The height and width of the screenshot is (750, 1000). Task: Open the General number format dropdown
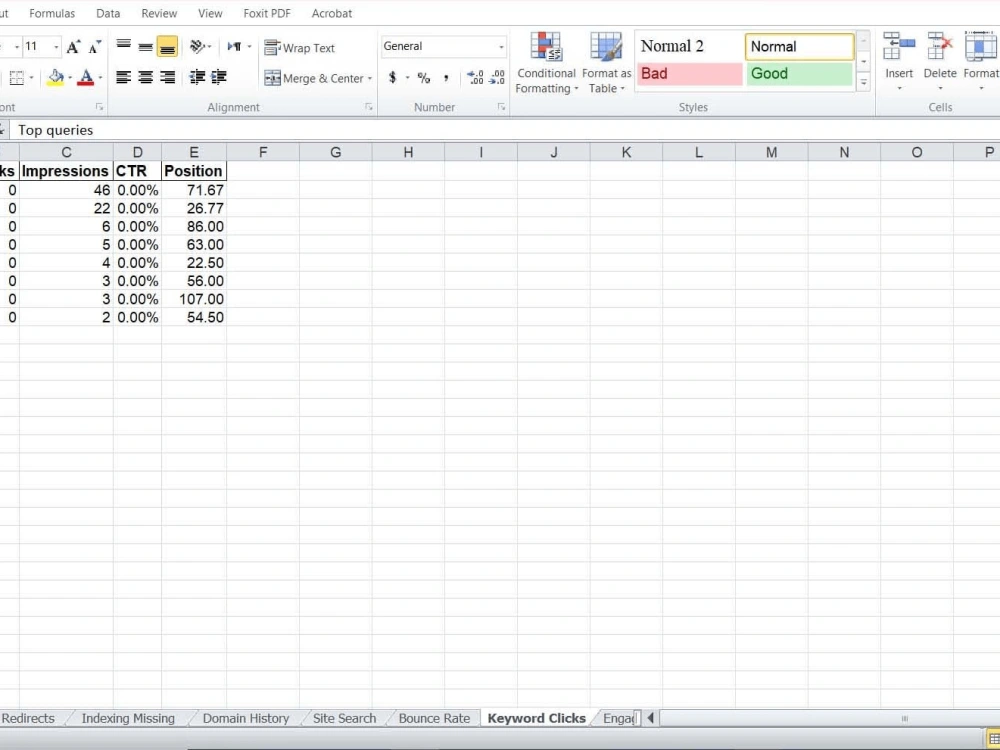pyautogui.click(x=501, y=47)
